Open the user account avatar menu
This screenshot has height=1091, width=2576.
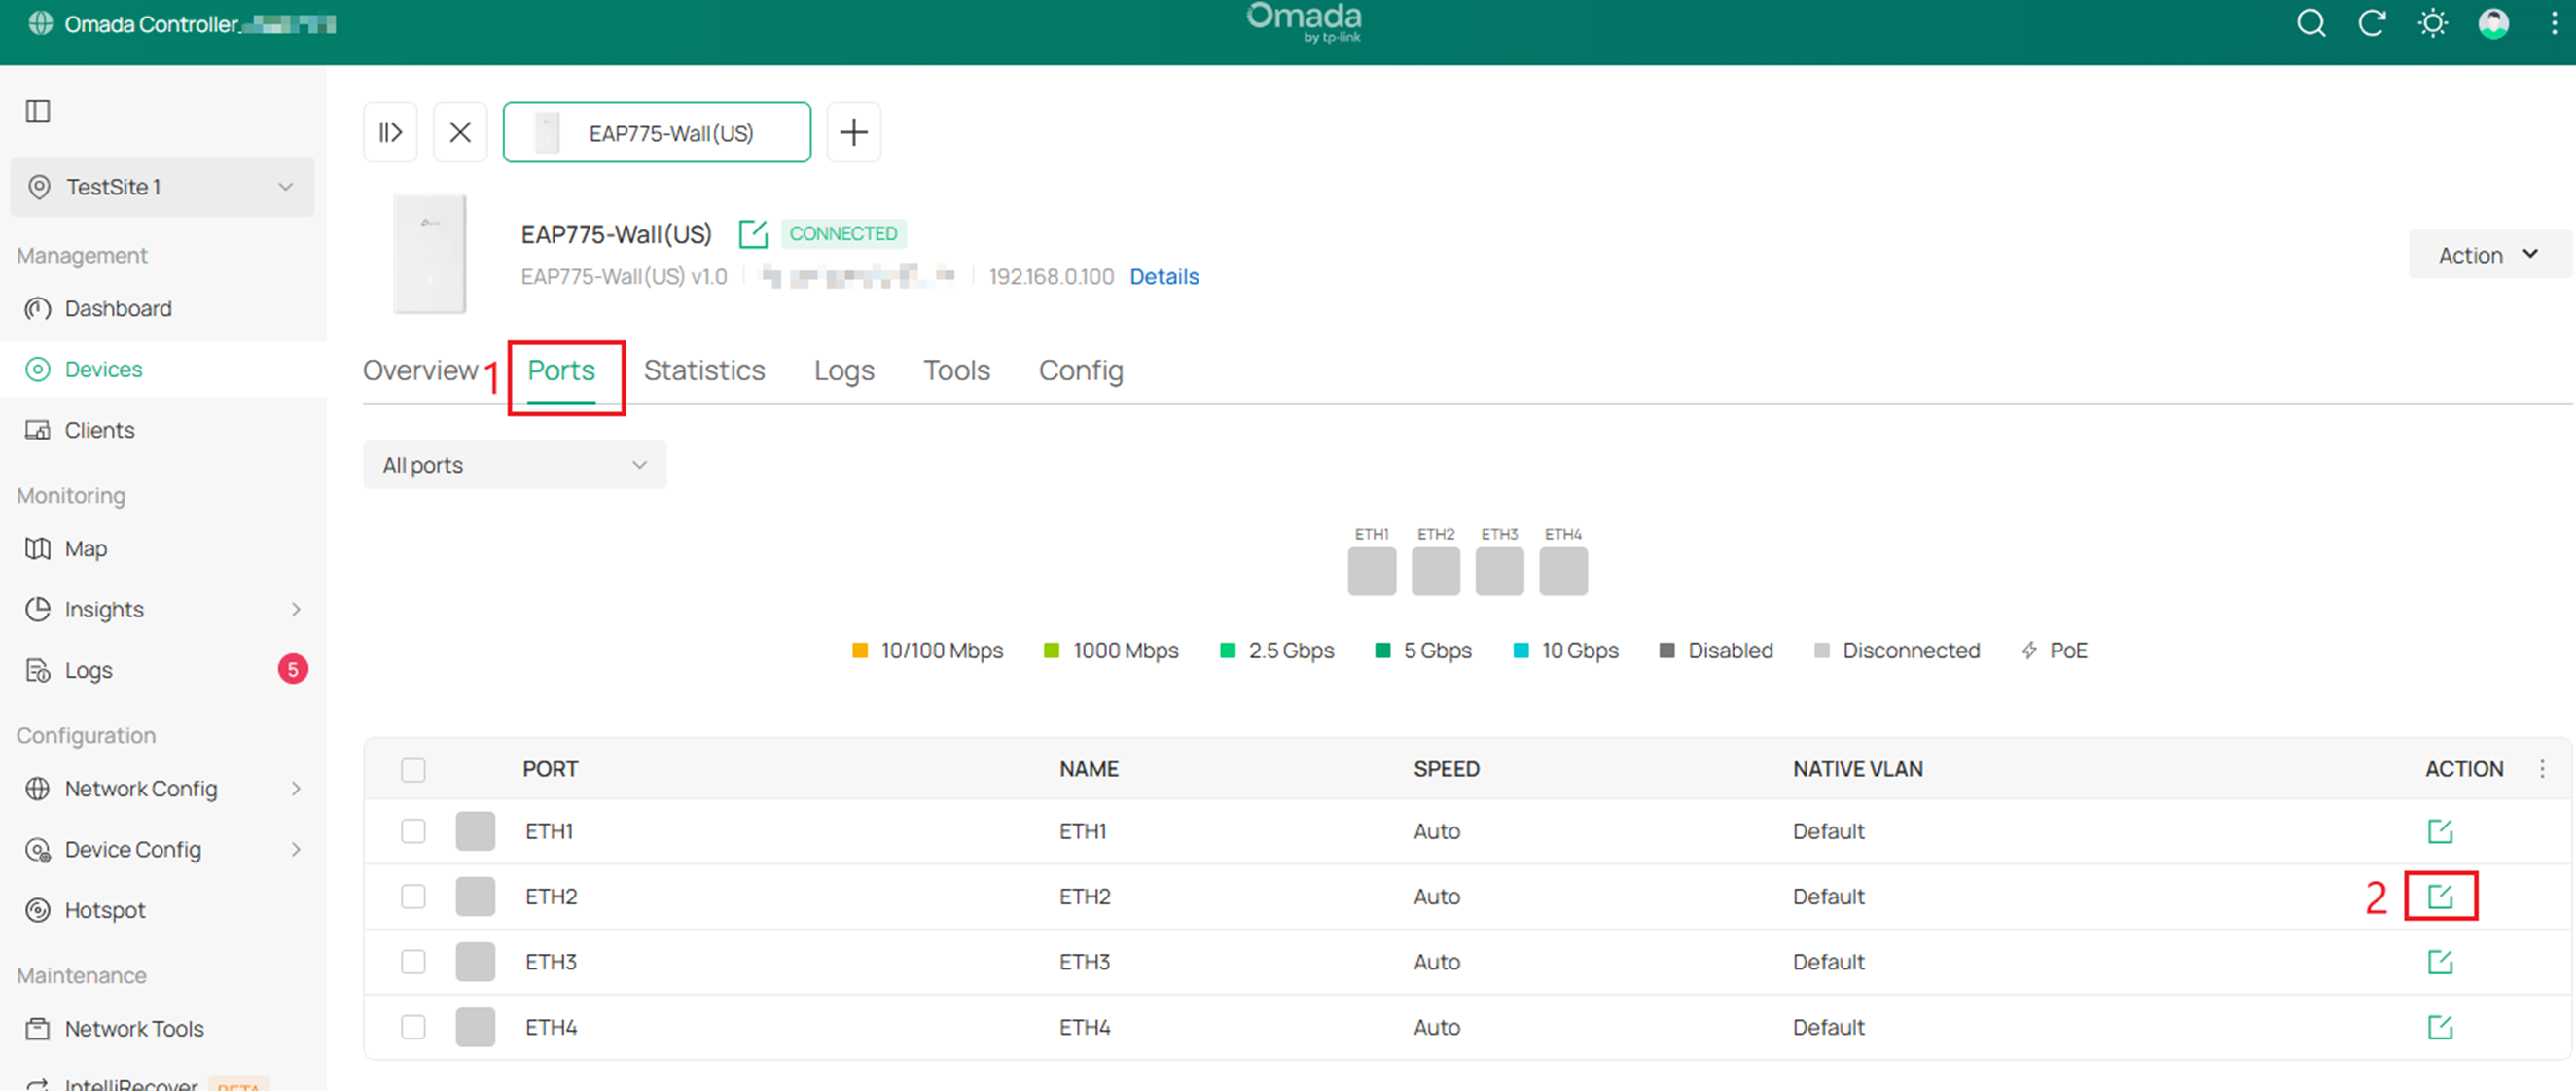tap(2493, 23)
